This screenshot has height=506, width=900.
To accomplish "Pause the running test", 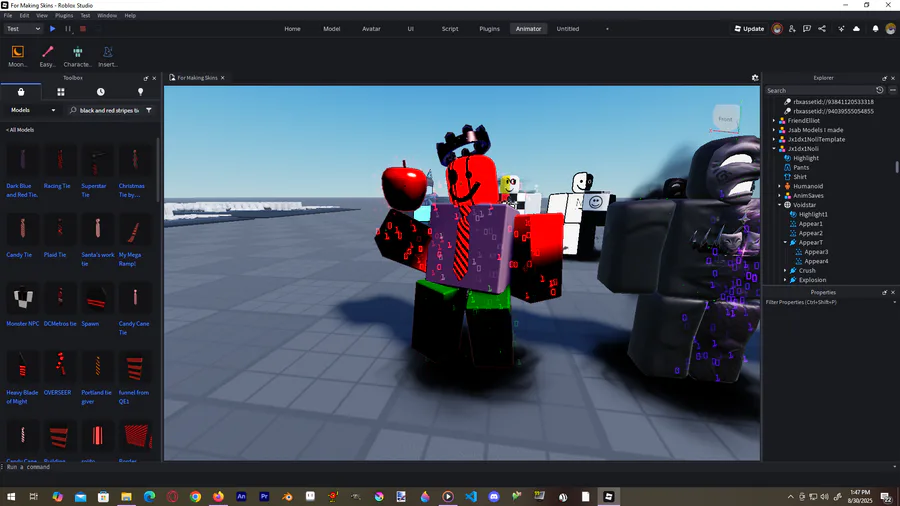I will click(x=68, y=29).
